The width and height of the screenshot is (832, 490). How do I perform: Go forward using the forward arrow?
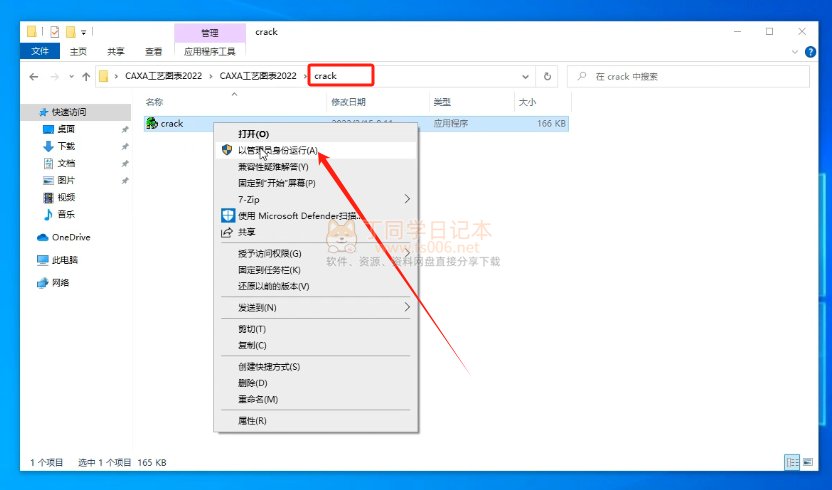tap(54, 76)
